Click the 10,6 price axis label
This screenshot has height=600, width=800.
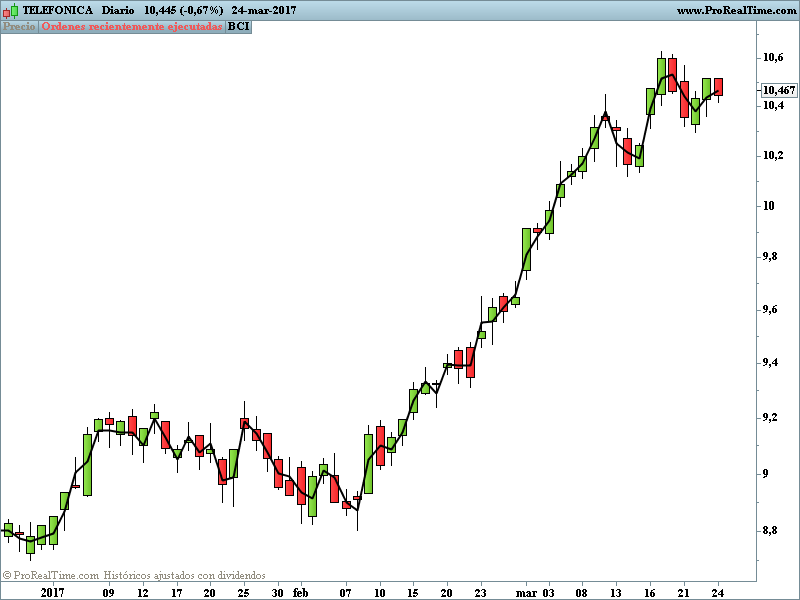pos(773,58)
